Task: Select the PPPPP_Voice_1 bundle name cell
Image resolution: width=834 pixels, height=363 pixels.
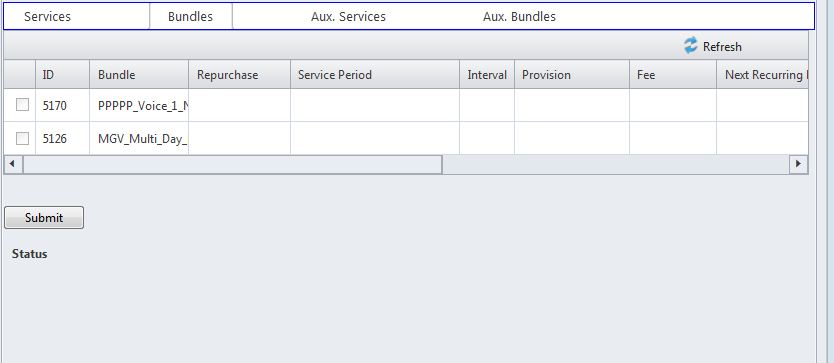Action: point(139,105)
